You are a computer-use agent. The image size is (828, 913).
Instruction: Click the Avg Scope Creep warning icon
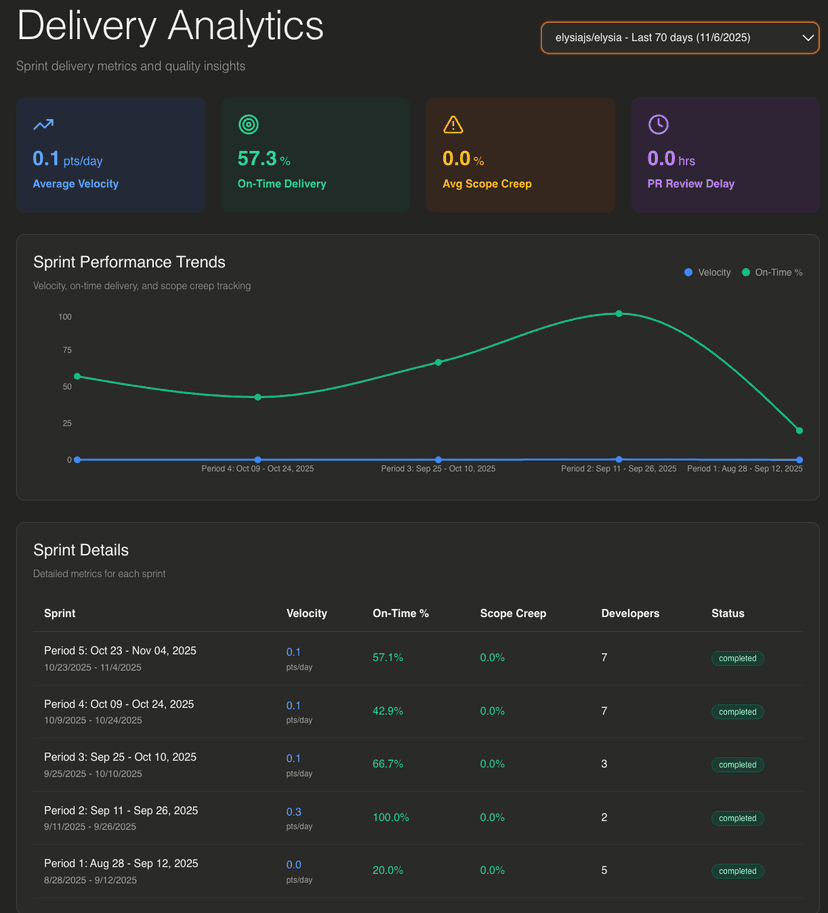[453, 124]
